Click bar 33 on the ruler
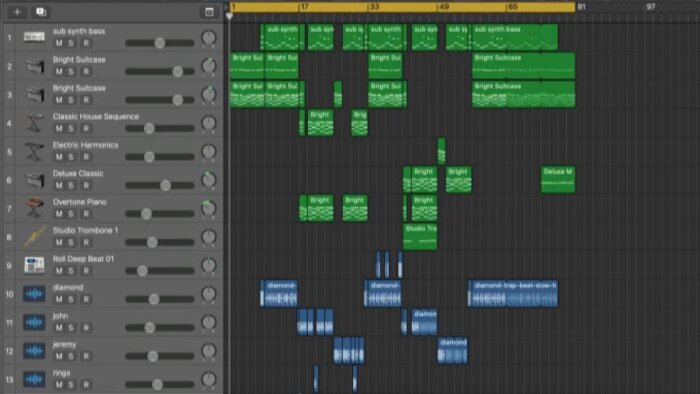 tap(374, 7)
